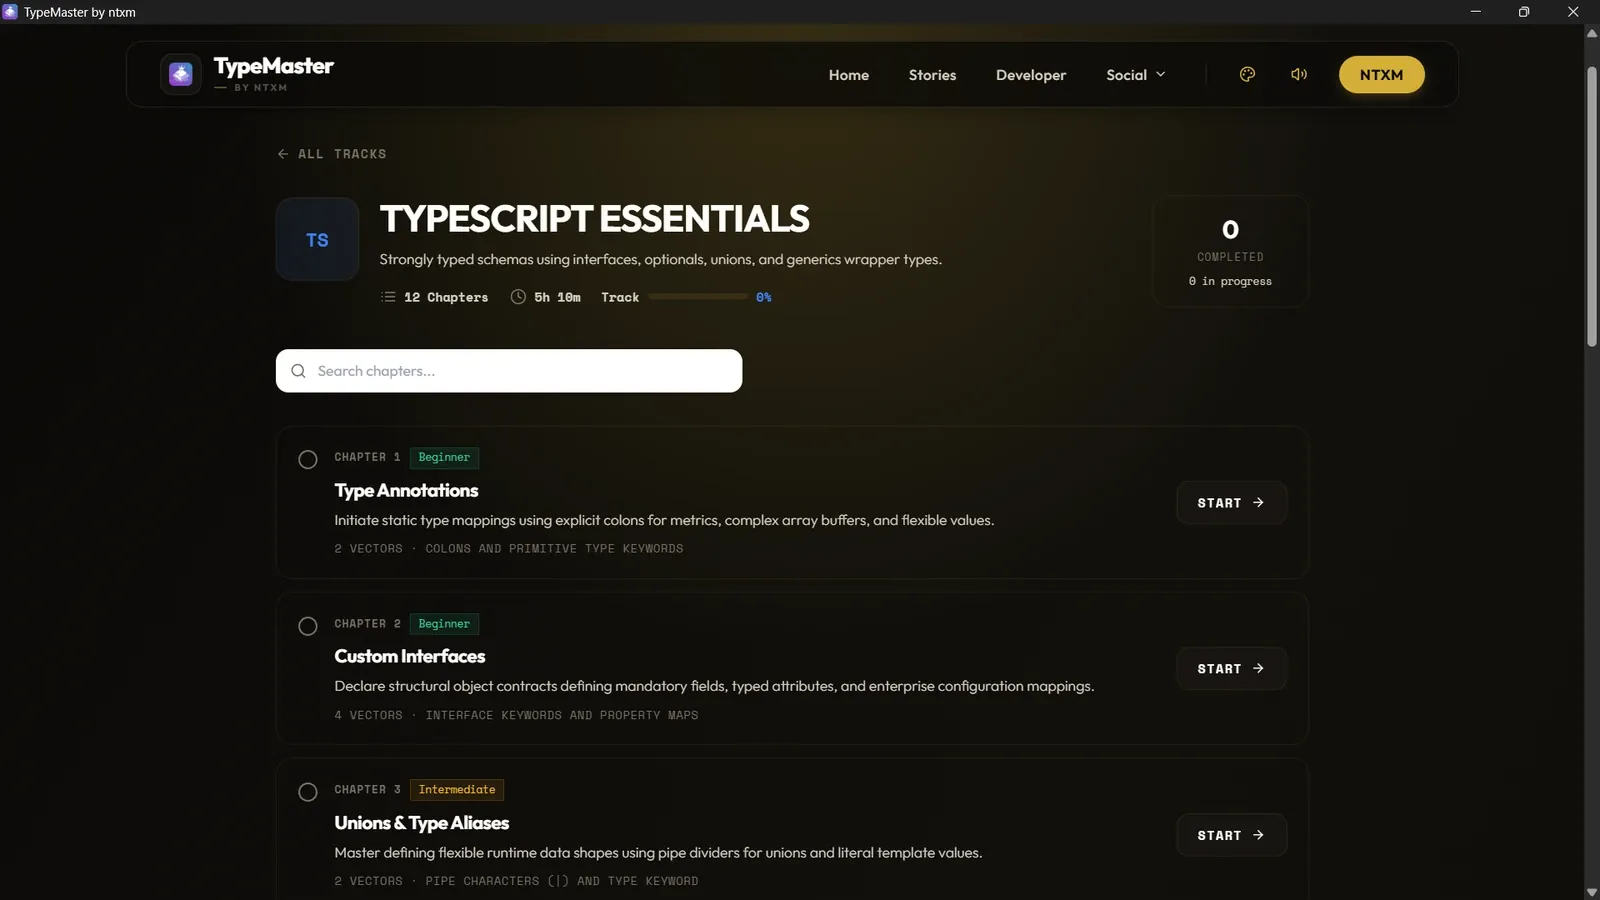Open the Stories nav item
Screen dimensions: 1600x900
coord(932,75)
